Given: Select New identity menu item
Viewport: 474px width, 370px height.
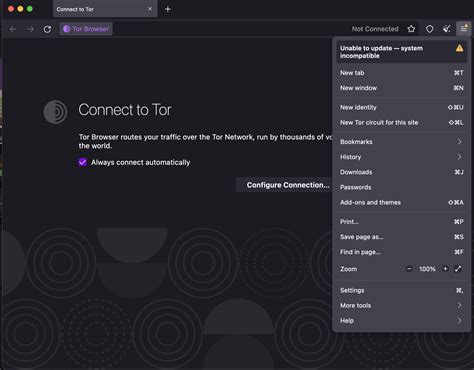Looking at the screenshot, I should [x=401, y=107].
